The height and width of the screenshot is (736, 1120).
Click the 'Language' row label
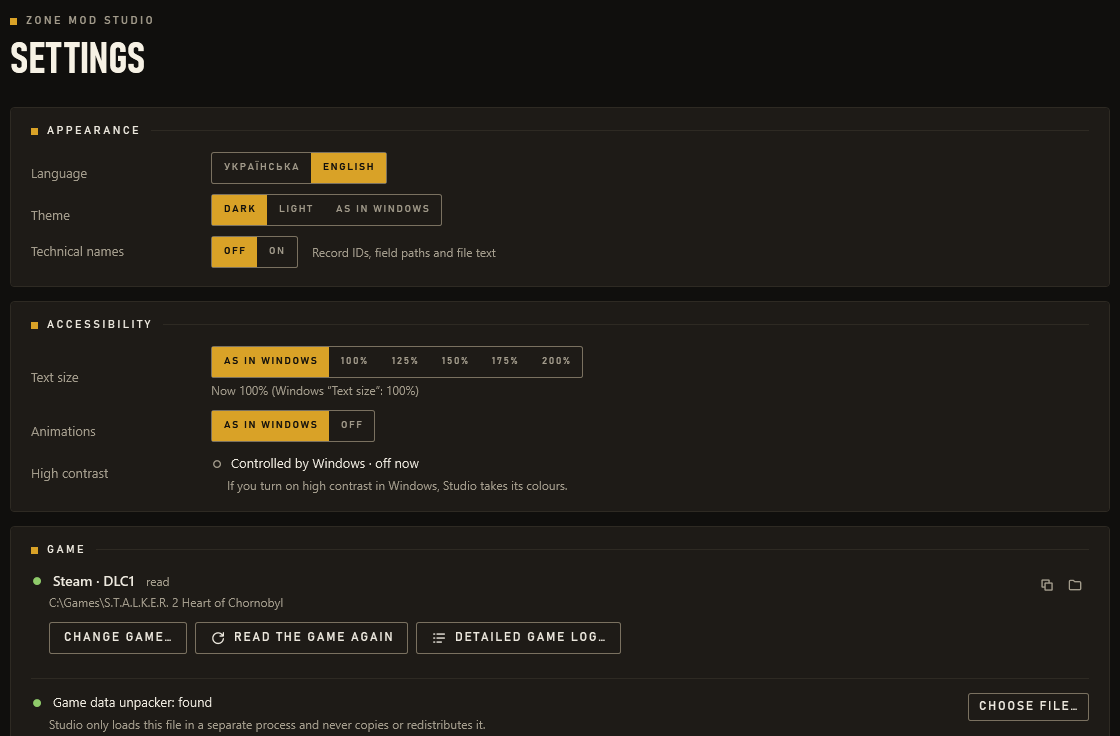(59, 174)
